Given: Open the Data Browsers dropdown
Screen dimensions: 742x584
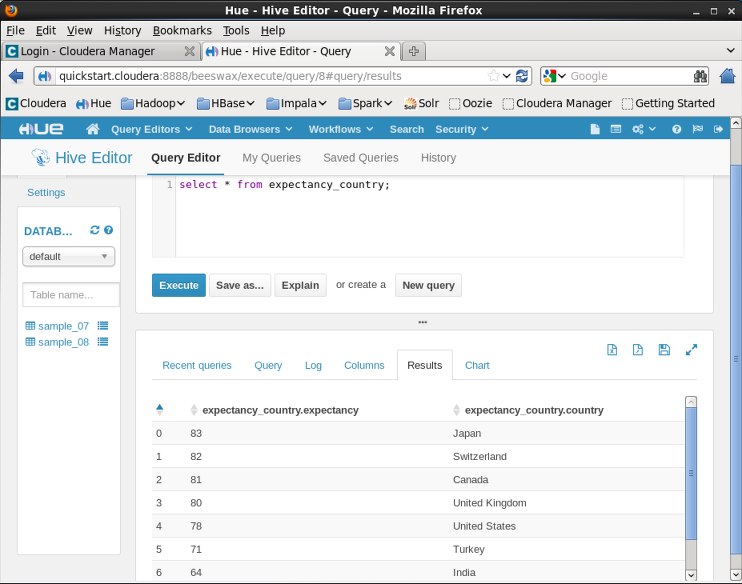Looking at the screenshot, I should pos(251,129).
